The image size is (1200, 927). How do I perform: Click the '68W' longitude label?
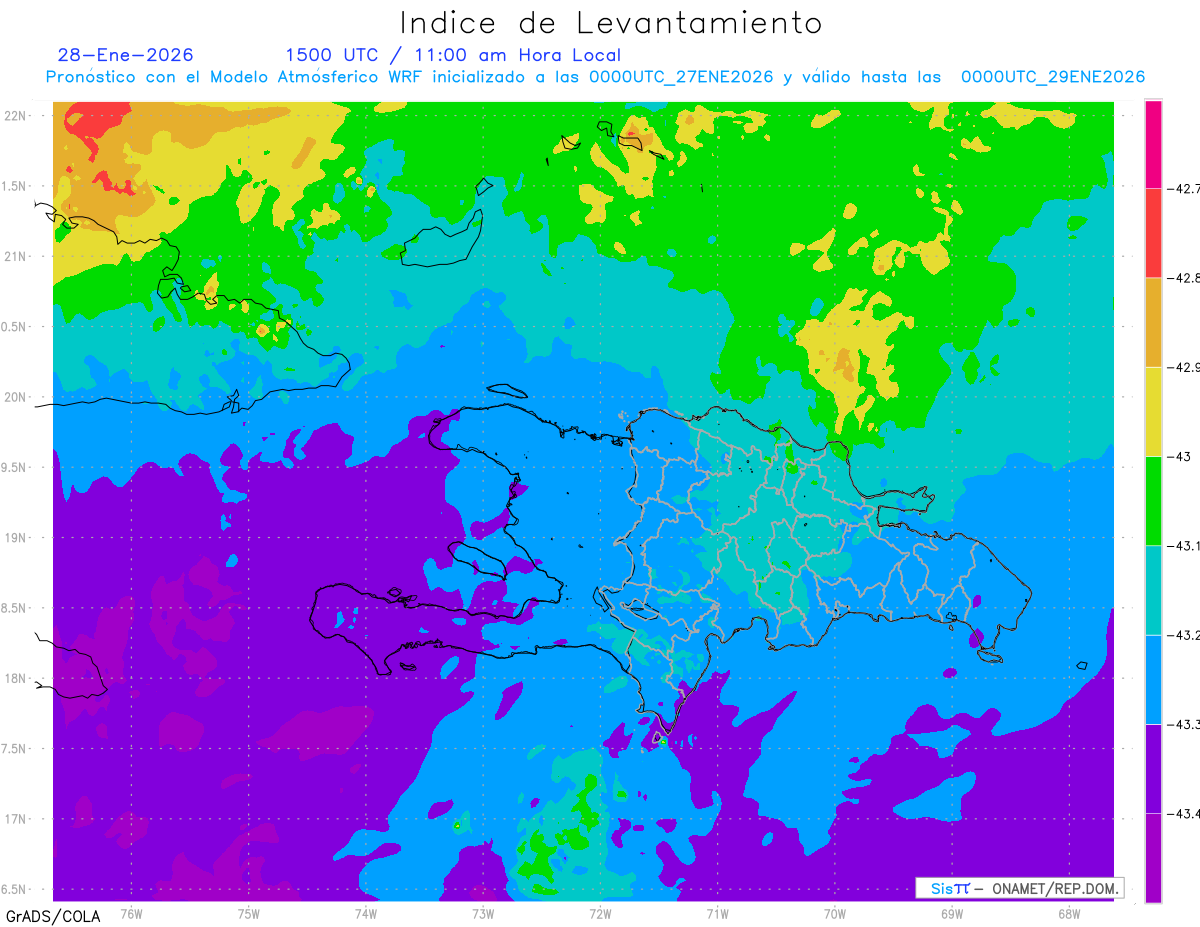coord(1069,913)
